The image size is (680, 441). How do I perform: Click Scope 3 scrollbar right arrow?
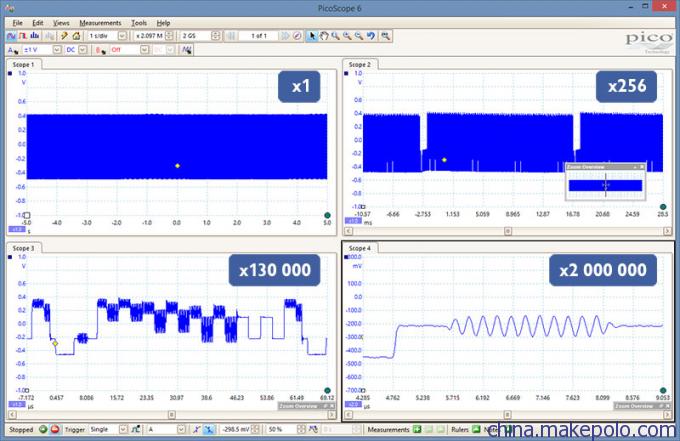click(331, 415)
